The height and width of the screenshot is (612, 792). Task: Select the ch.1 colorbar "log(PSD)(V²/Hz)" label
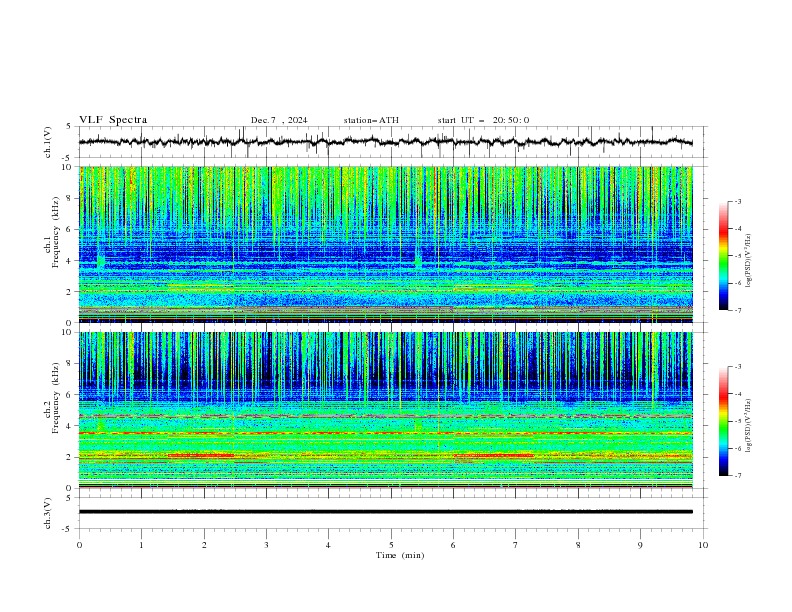(748, 261)
